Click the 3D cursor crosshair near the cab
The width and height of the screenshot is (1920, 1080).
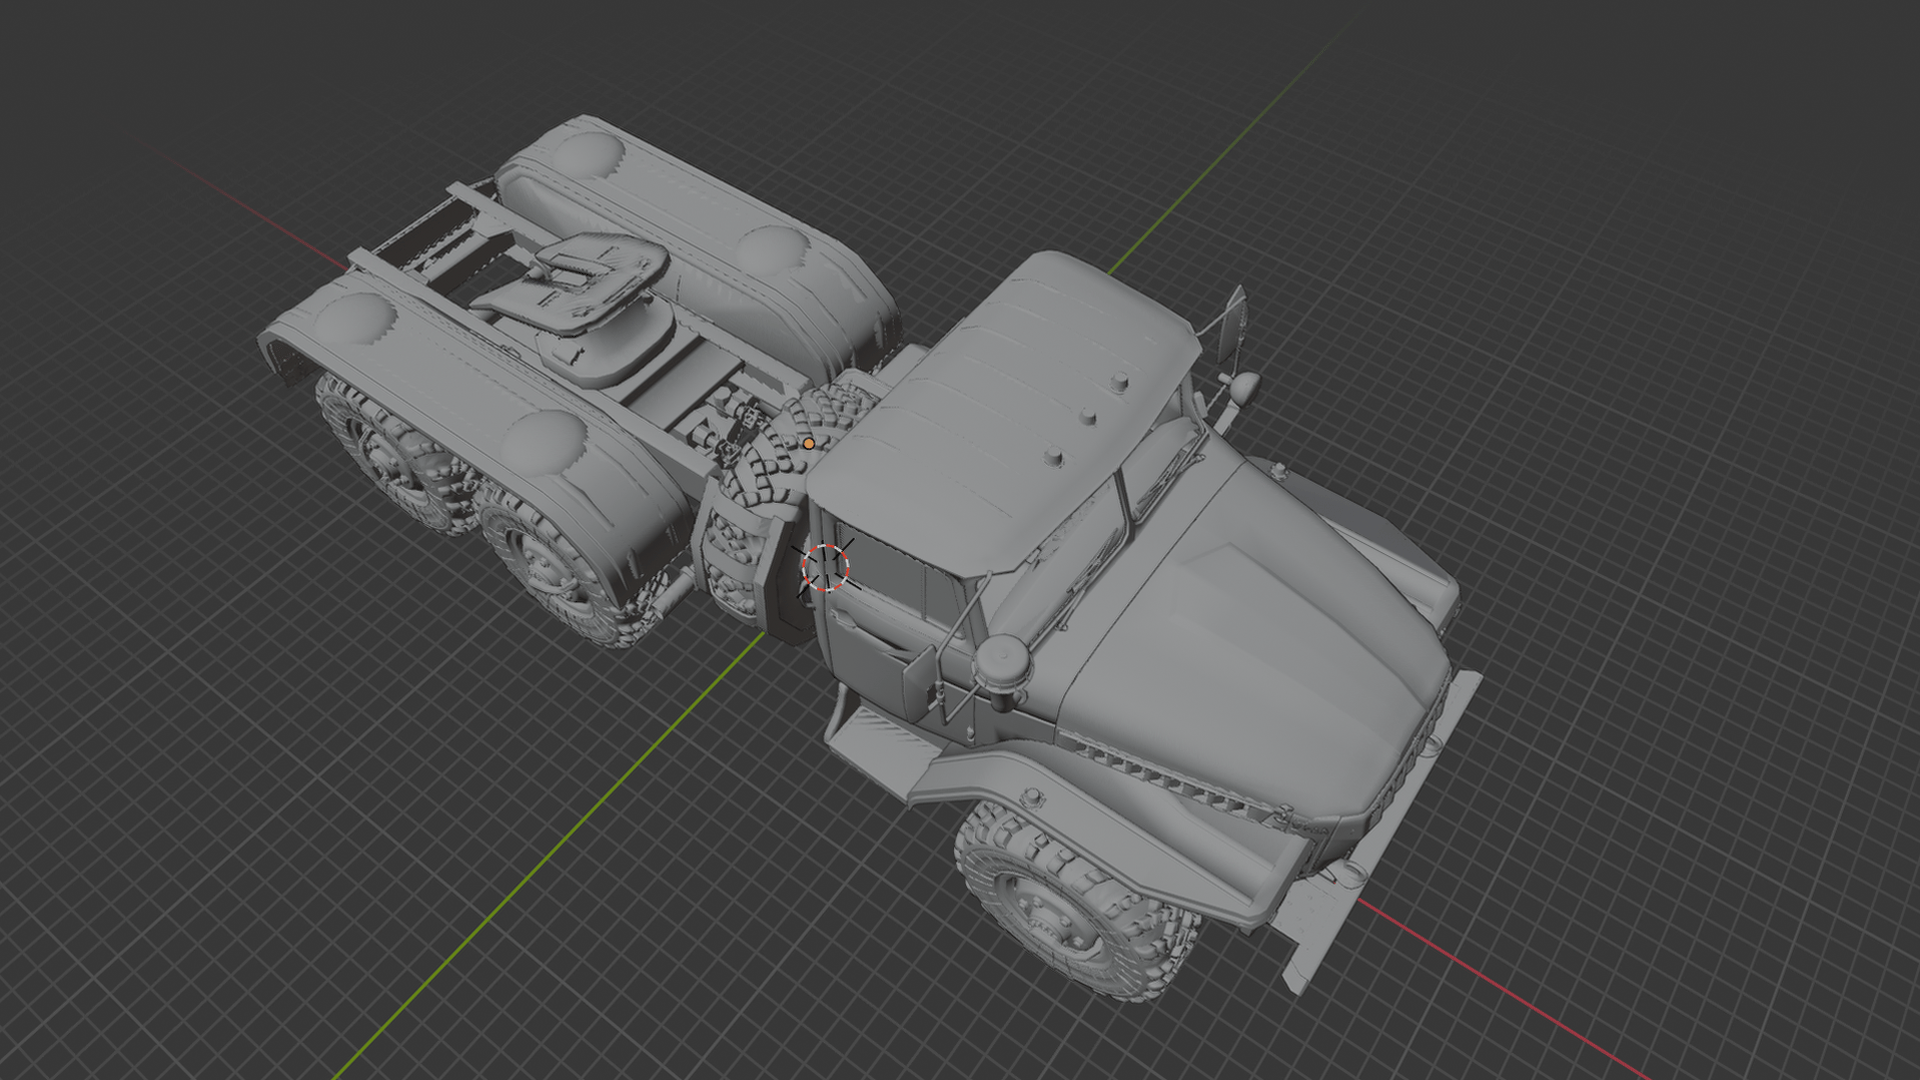pos(826,567)
